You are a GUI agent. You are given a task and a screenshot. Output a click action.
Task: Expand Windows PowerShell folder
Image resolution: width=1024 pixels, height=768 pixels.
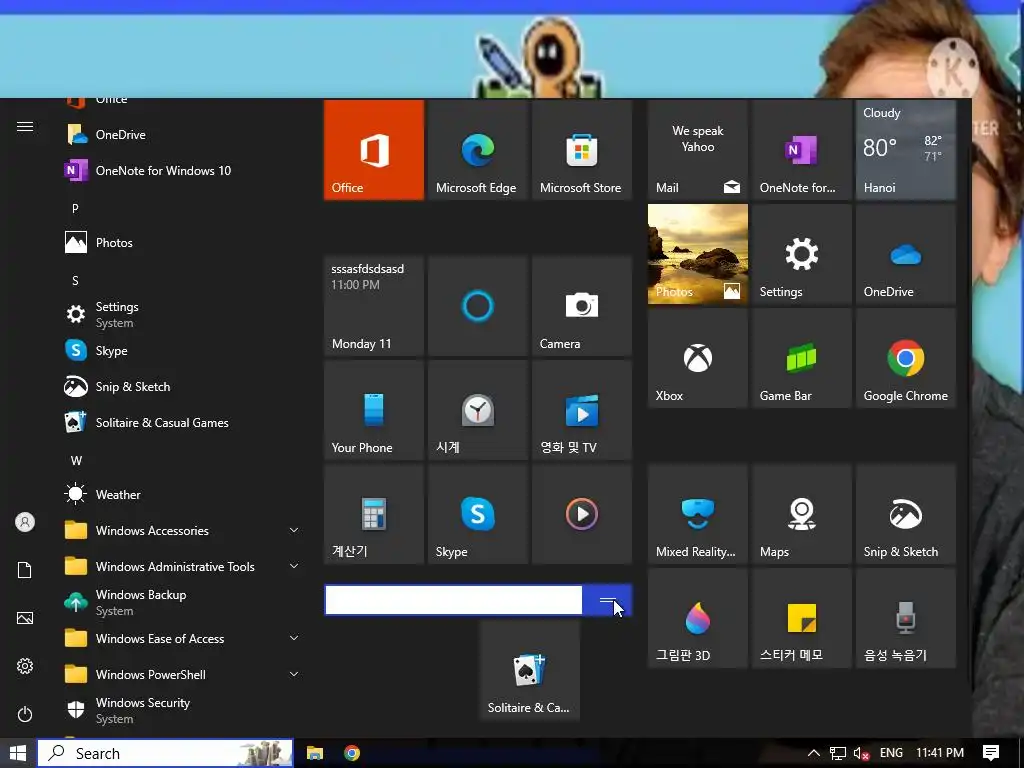pyautogui.click(x=182, y=674)
